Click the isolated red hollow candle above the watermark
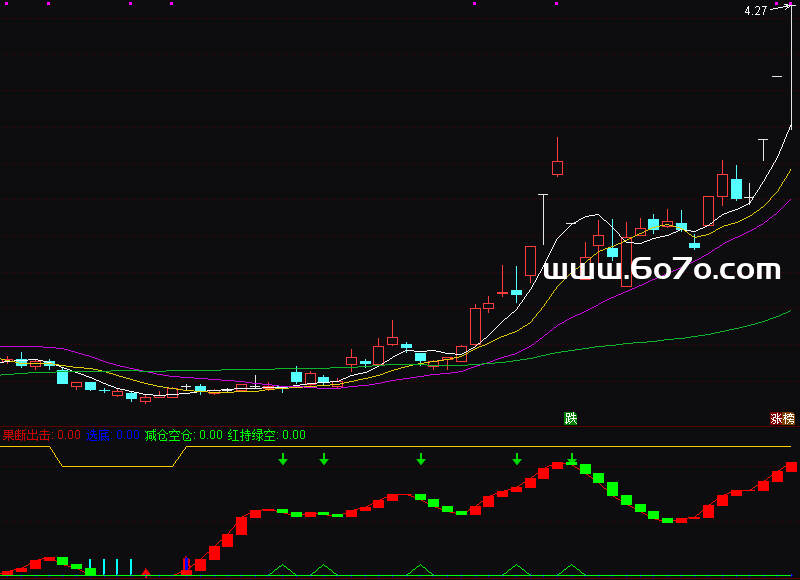The image size is (800, 580). point(557,167)
